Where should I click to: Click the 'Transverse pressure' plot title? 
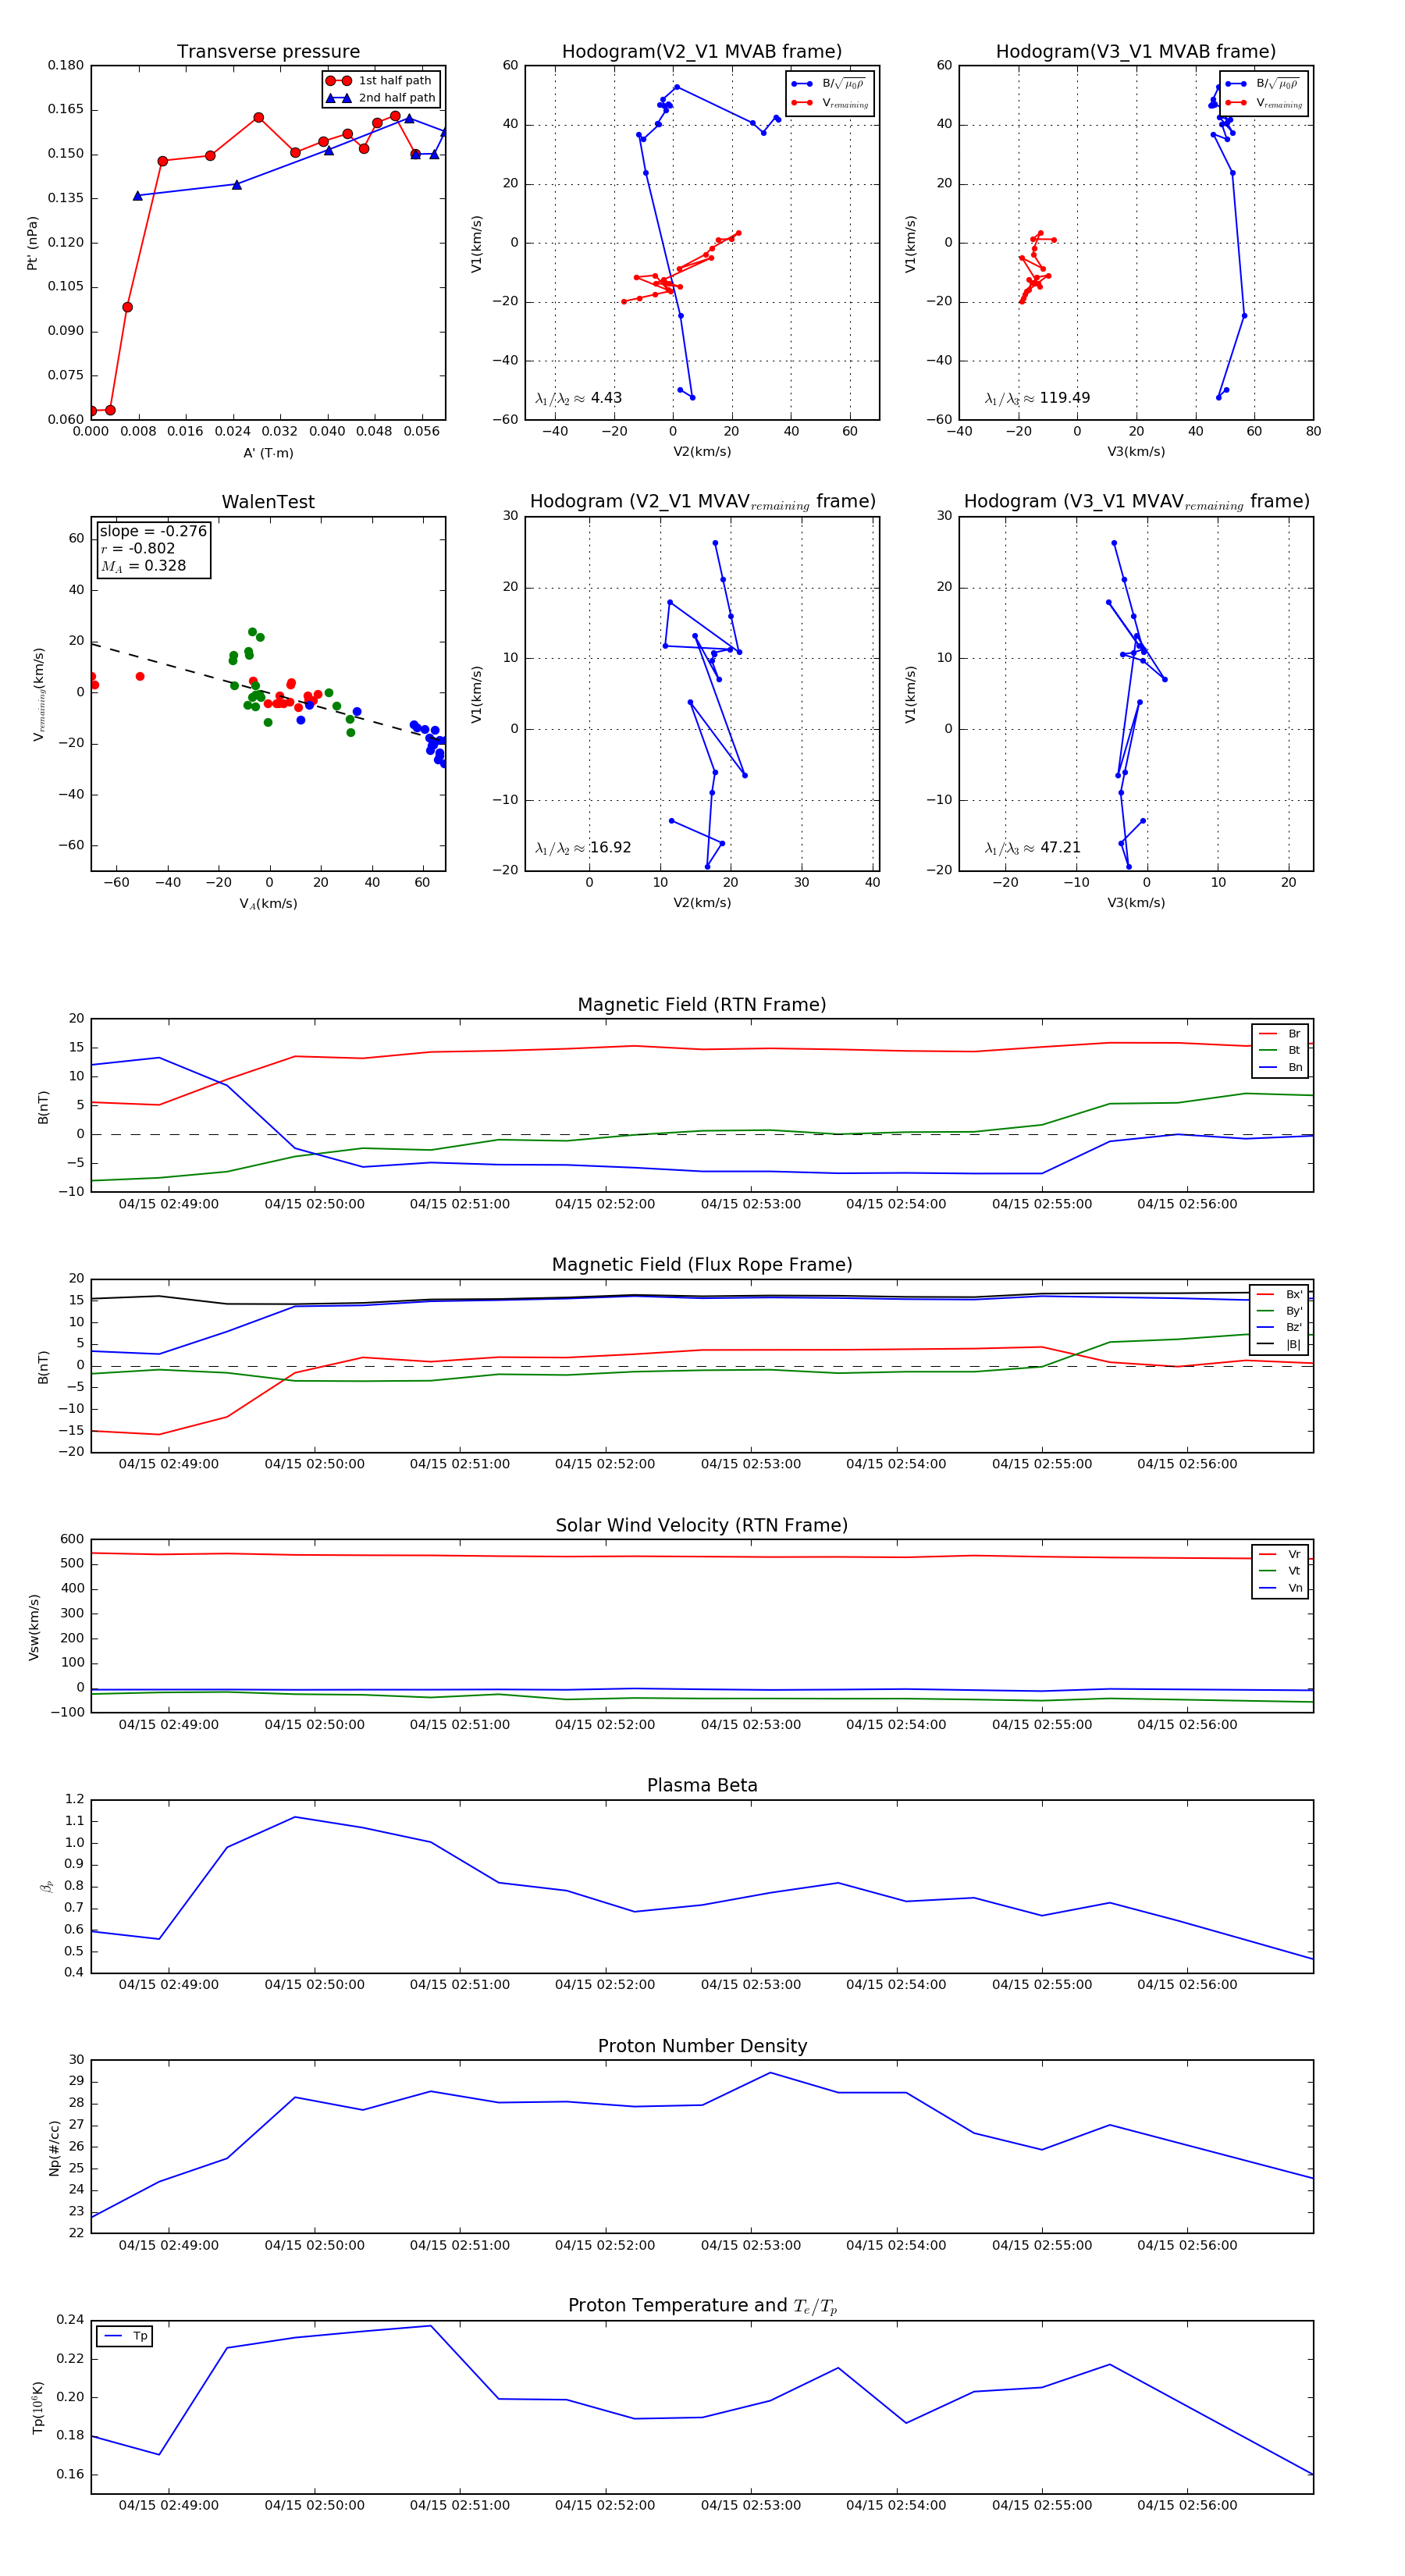pos(268,52)
